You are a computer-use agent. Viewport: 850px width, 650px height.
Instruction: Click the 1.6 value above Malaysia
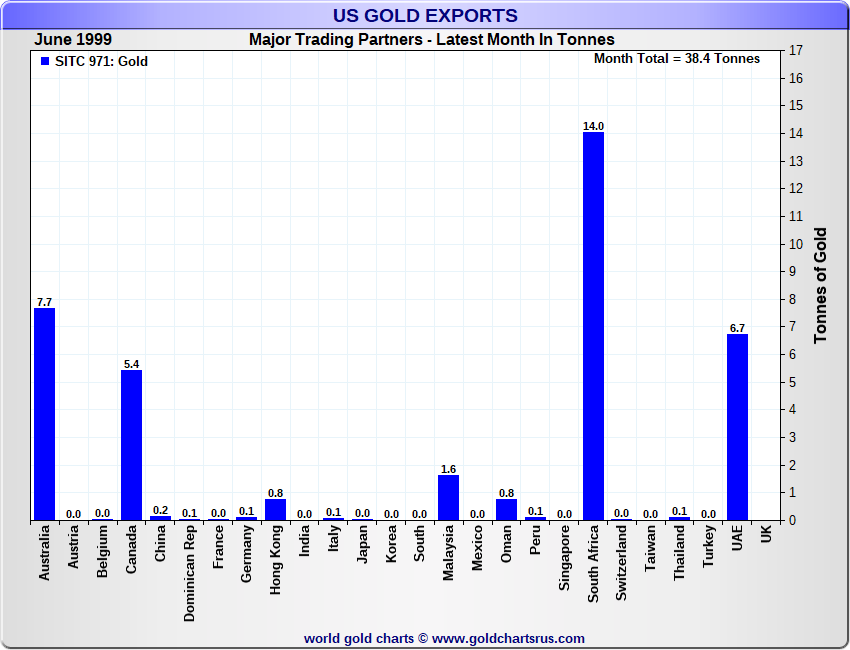[448, 469]
